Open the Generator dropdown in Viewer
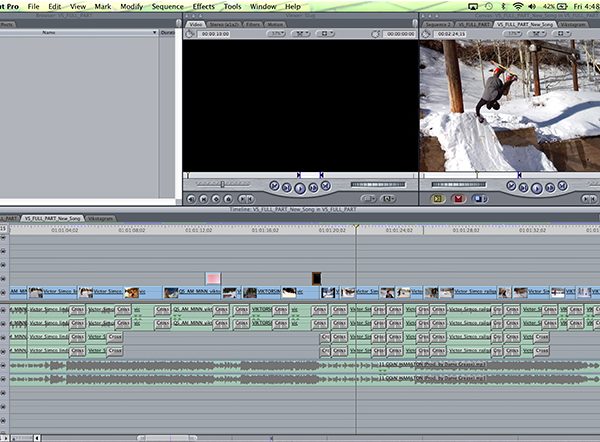The image size is (600, 442). 388,199
